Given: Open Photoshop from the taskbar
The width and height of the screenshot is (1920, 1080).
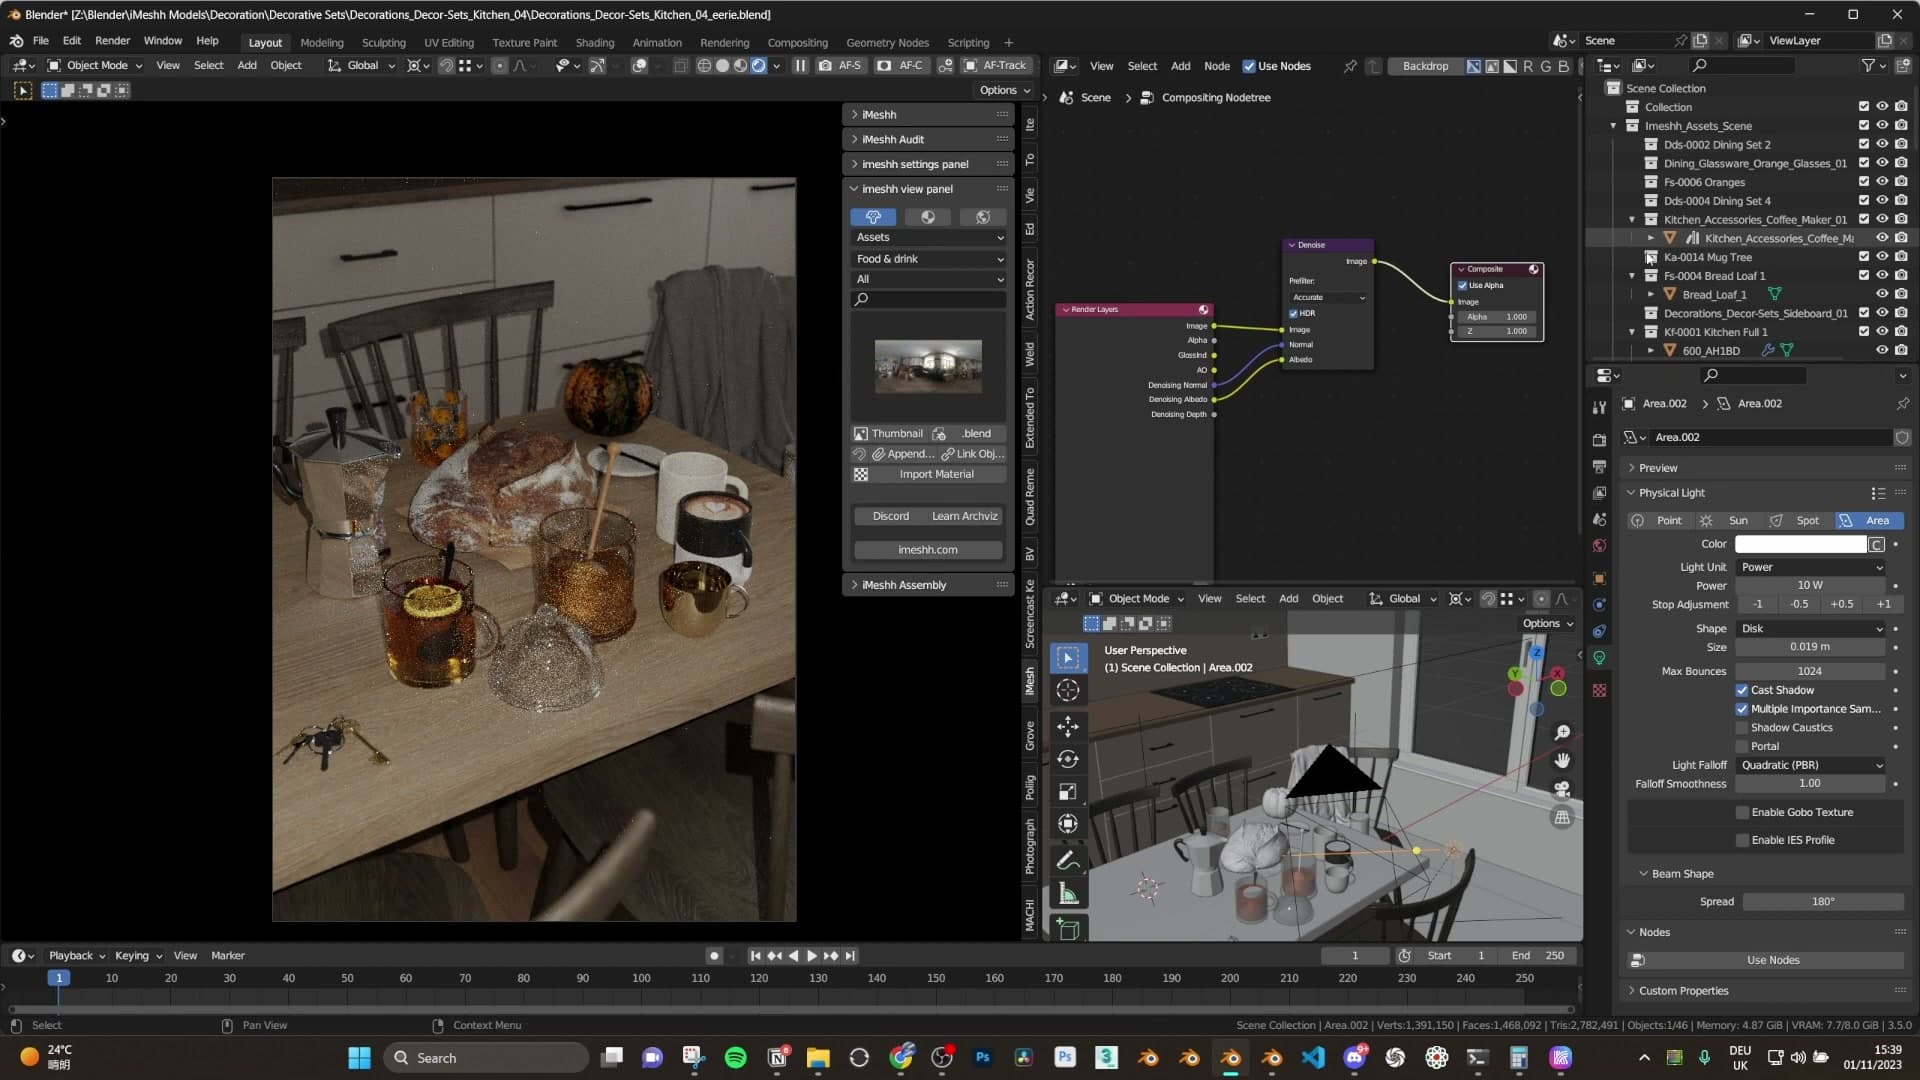Looking at the screenshot, I should point(982,1058).
